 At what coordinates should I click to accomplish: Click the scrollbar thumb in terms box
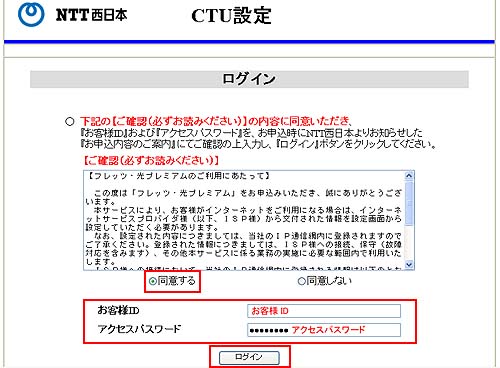coord(409,203)
